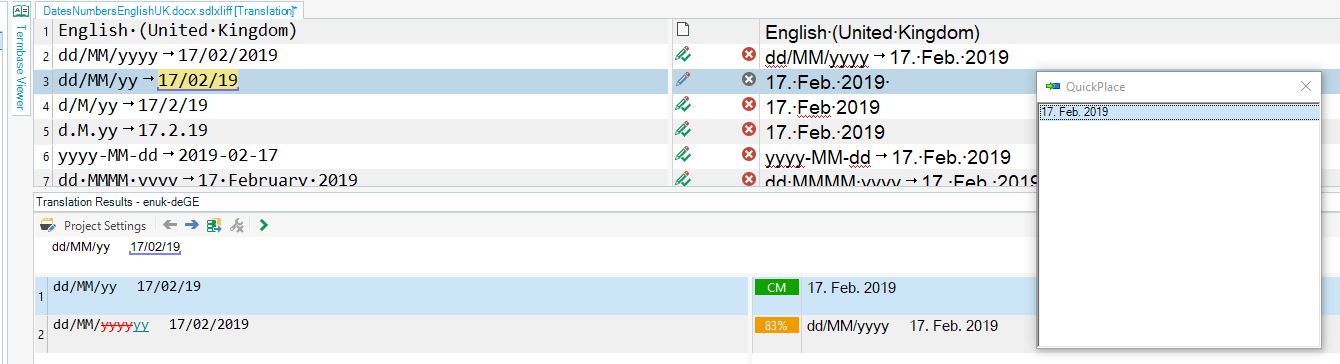The image size is (1340, 364).
Task: Click the green CM match badge
Action: [x=776, y=288]
